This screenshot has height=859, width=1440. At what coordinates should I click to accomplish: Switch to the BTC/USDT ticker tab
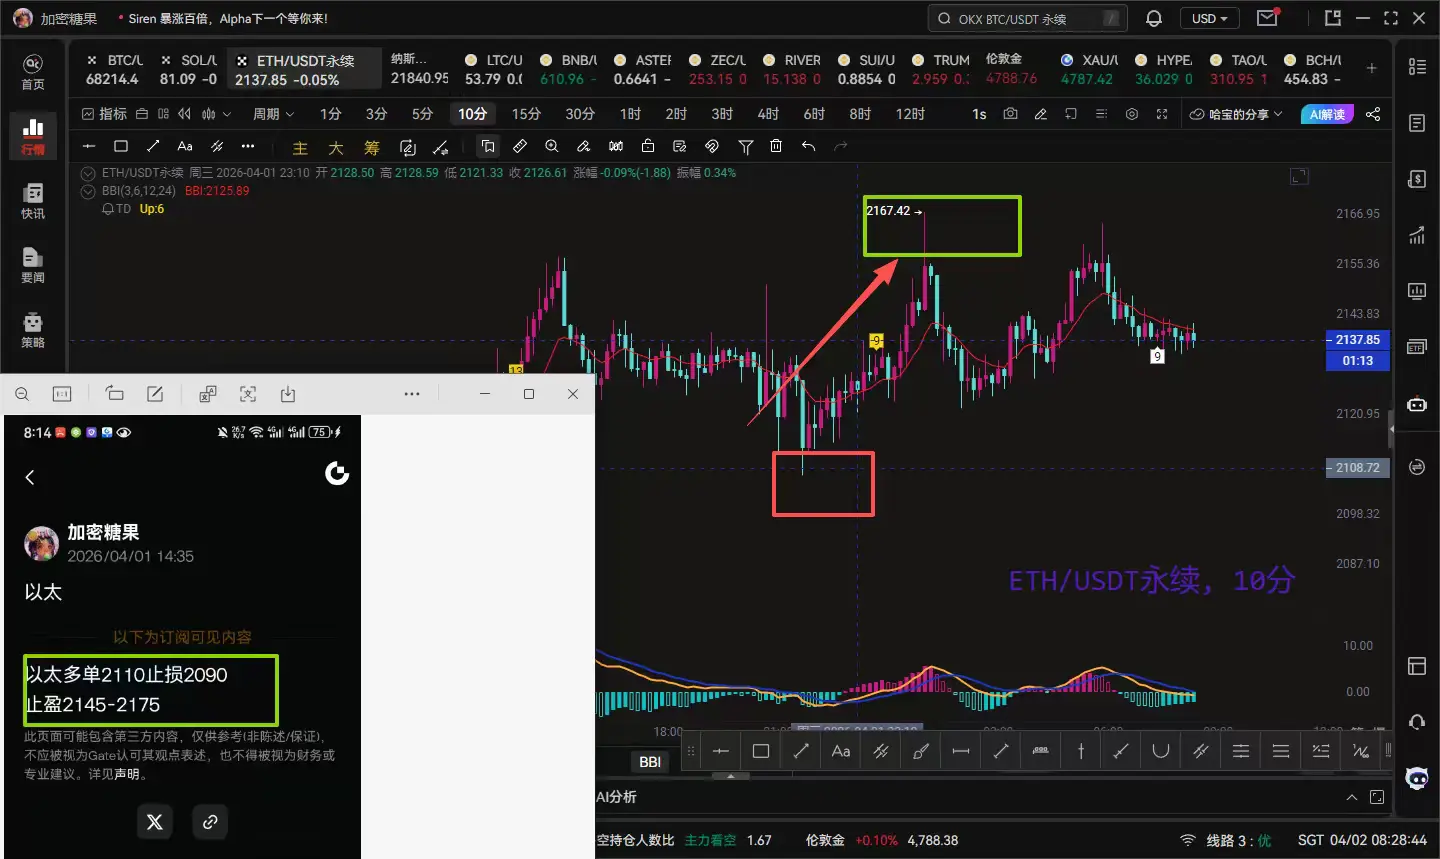coord(113,70)
